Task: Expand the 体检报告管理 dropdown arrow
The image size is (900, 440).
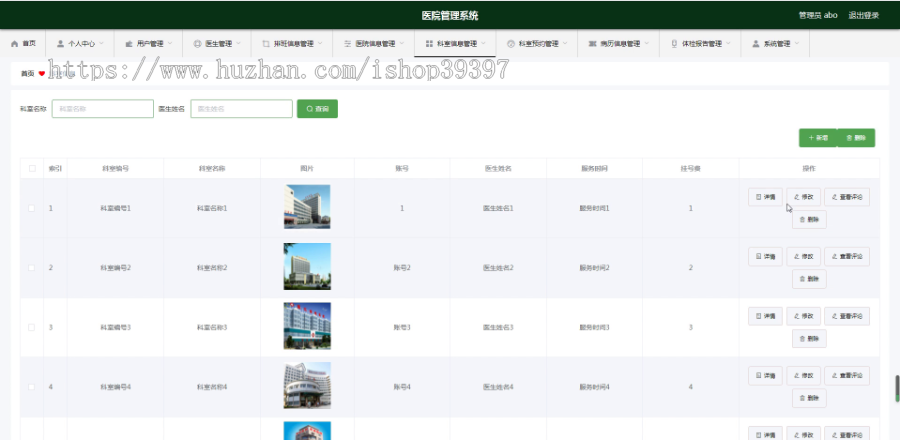Action: point(728,44)
